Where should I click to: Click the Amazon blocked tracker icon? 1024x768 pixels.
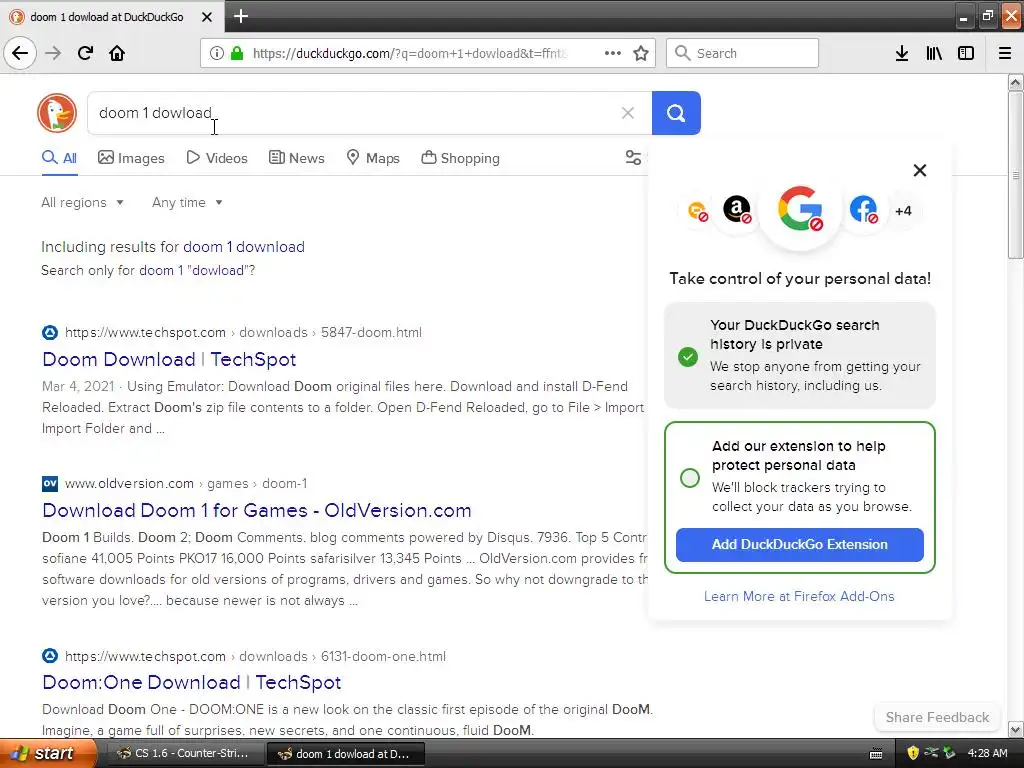pos(737,209)
